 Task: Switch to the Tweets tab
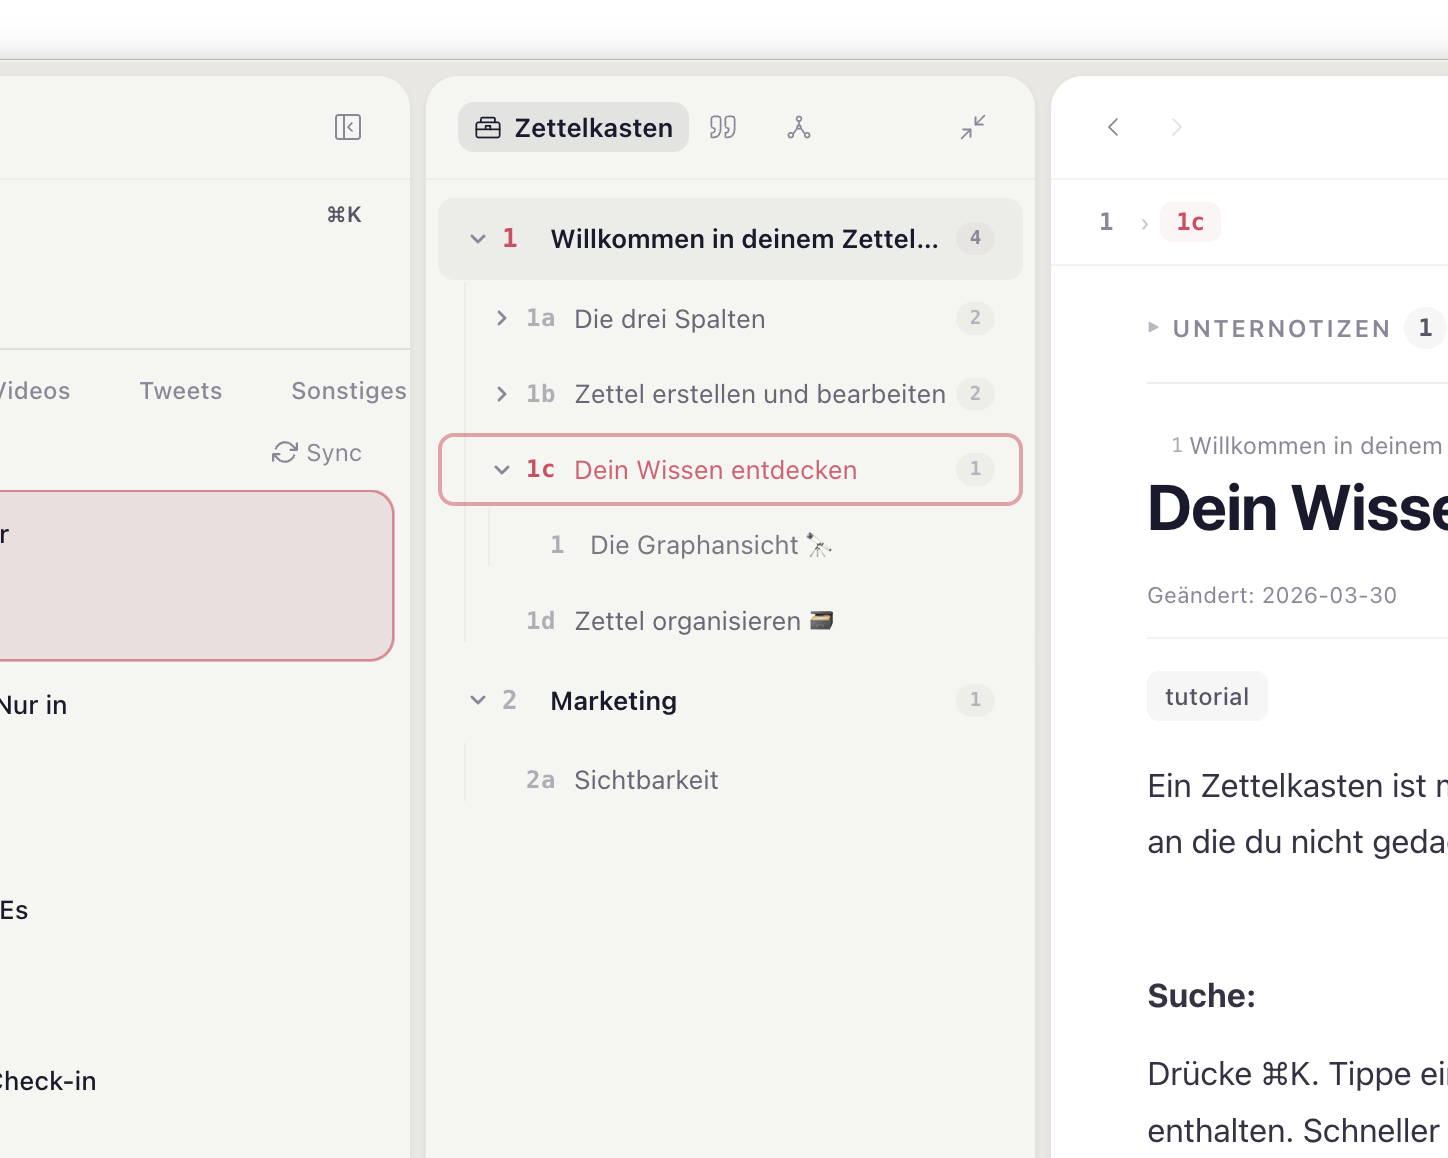[181, 391]
